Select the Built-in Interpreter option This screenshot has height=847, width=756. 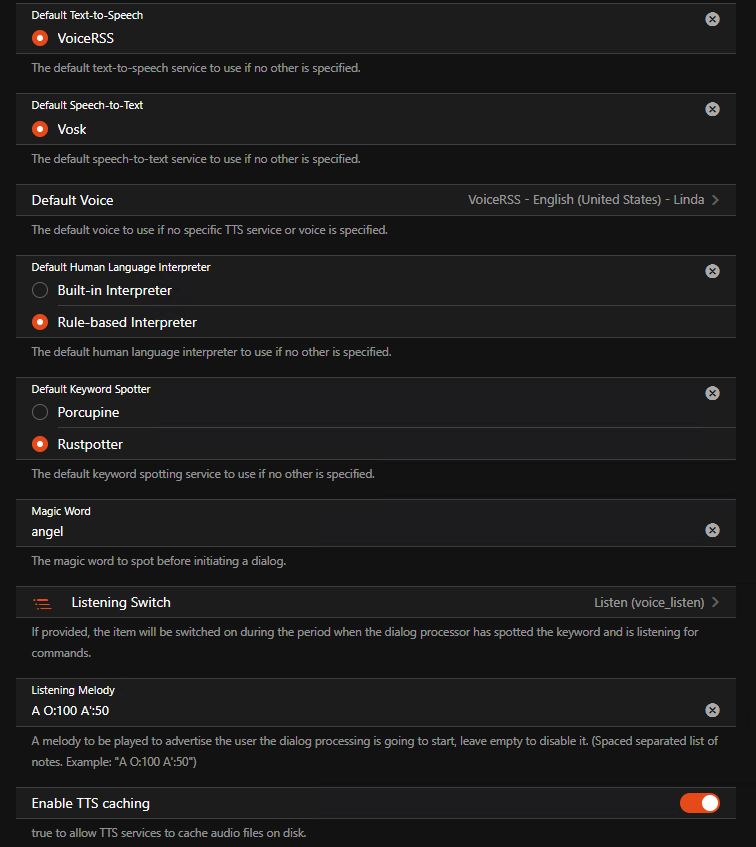[x=40, y=290]
